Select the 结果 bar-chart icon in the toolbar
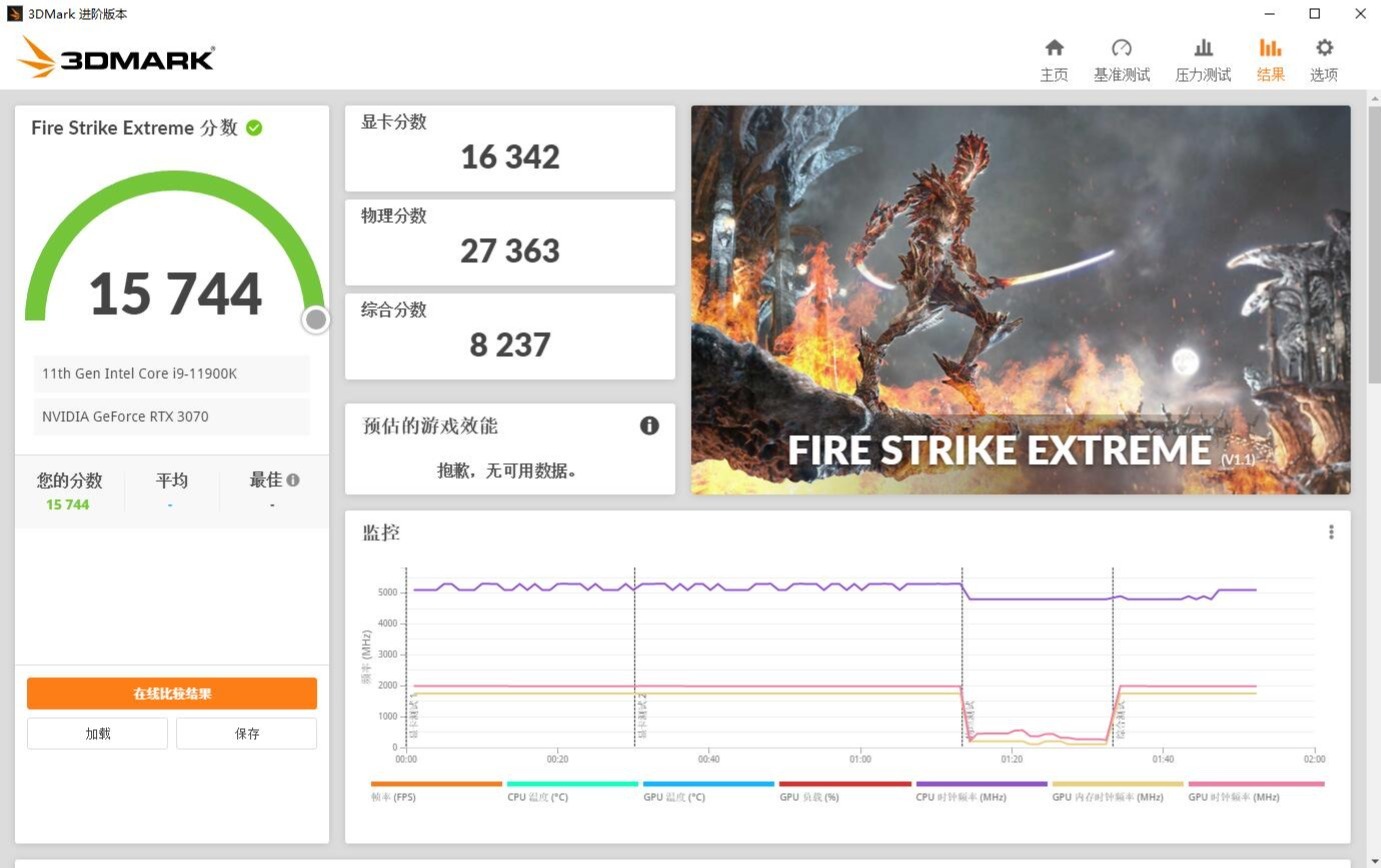Viewport: 1381px width, 868px height. 1270,57
